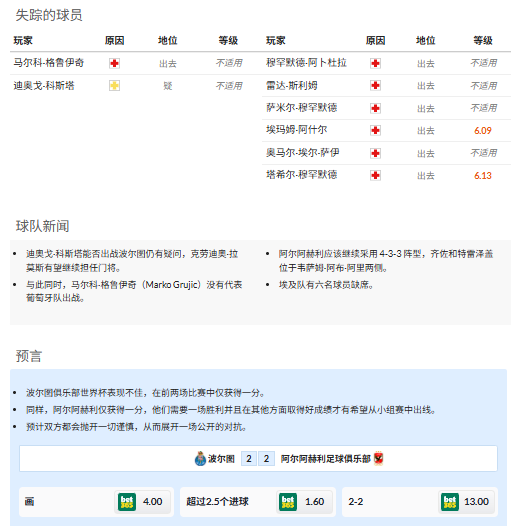
Task: Click injury icon beside 埃玛姆-阿什尔
Action: tap(375, 130)
